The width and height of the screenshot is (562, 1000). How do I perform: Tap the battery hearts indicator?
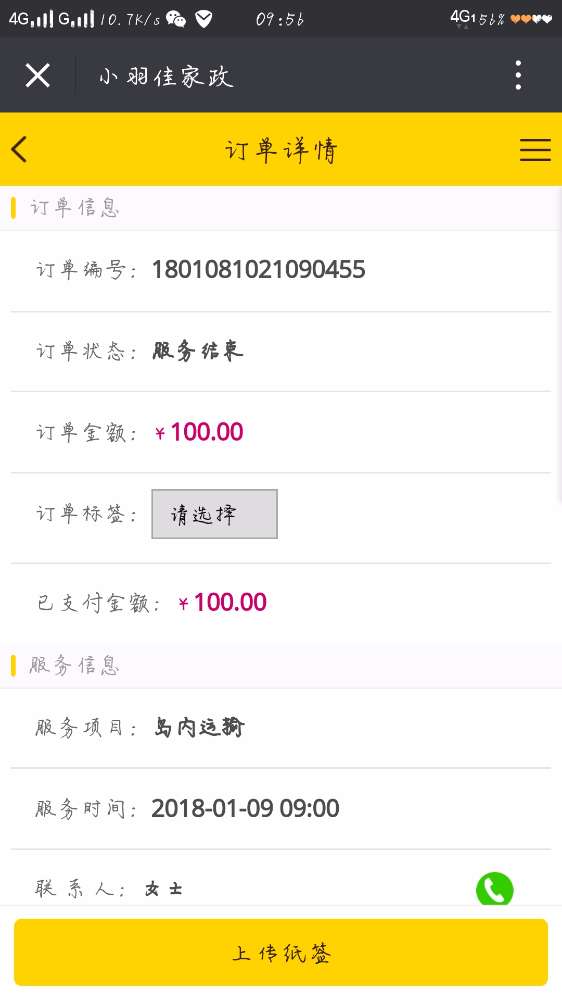tap(531, 19)
